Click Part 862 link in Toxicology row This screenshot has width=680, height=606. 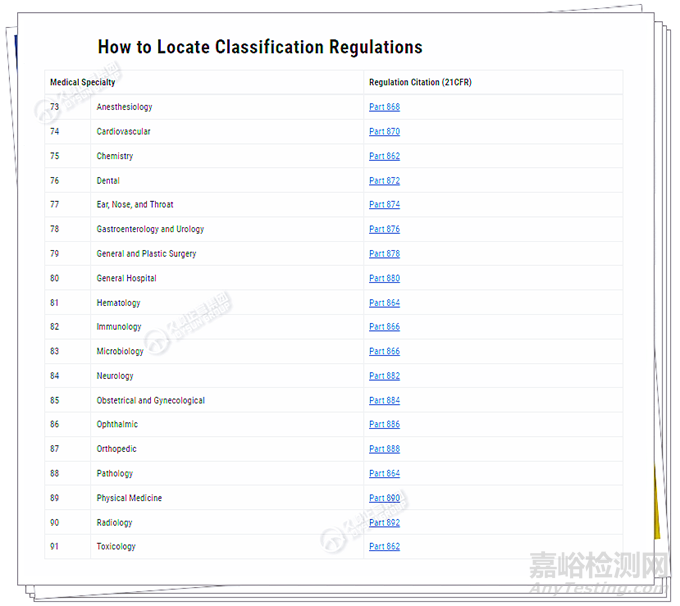coord(384,547)
